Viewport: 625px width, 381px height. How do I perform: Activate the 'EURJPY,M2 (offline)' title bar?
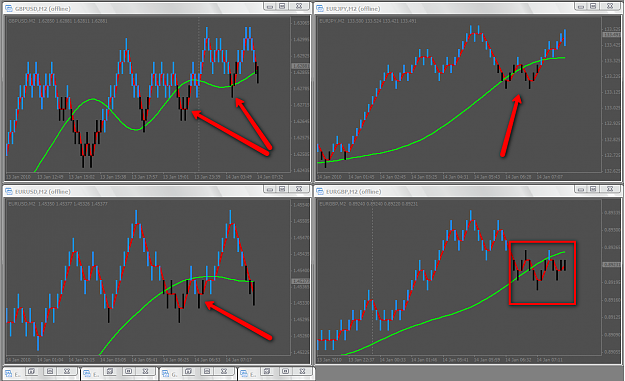468,8
